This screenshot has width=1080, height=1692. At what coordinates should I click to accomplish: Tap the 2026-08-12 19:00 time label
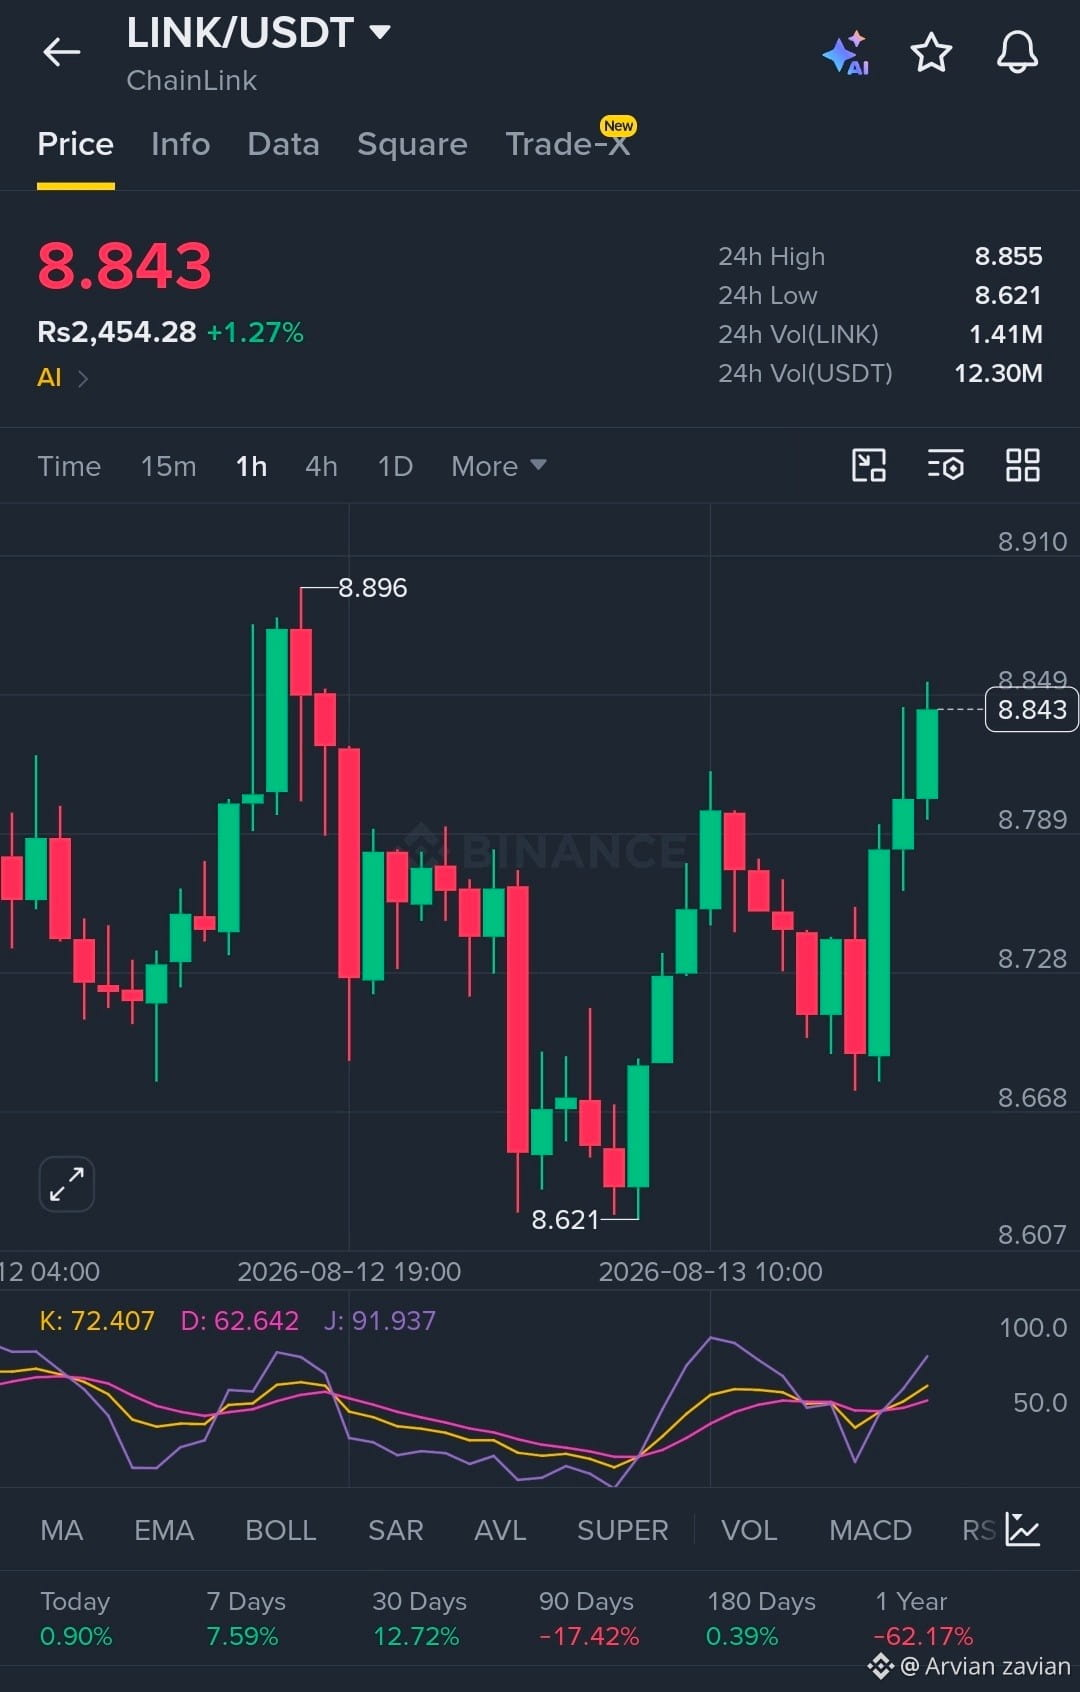click(349, 1272)
